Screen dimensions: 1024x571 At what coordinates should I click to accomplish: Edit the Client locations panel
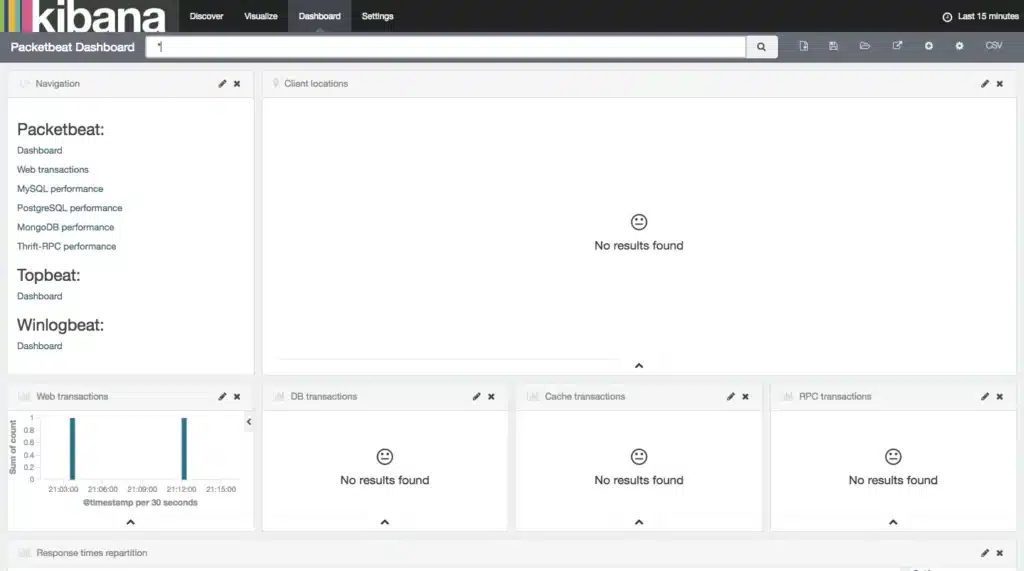pos(985,84)
